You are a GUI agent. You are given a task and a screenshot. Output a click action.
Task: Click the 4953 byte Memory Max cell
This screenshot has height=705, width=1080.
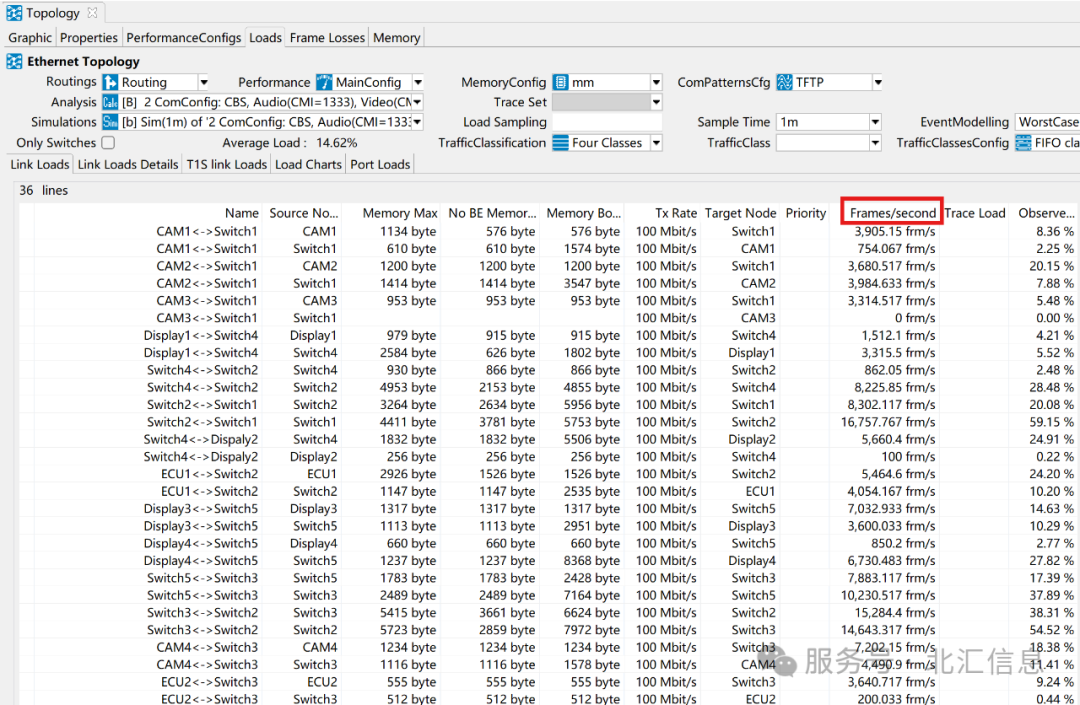click(x=408, y=388)
